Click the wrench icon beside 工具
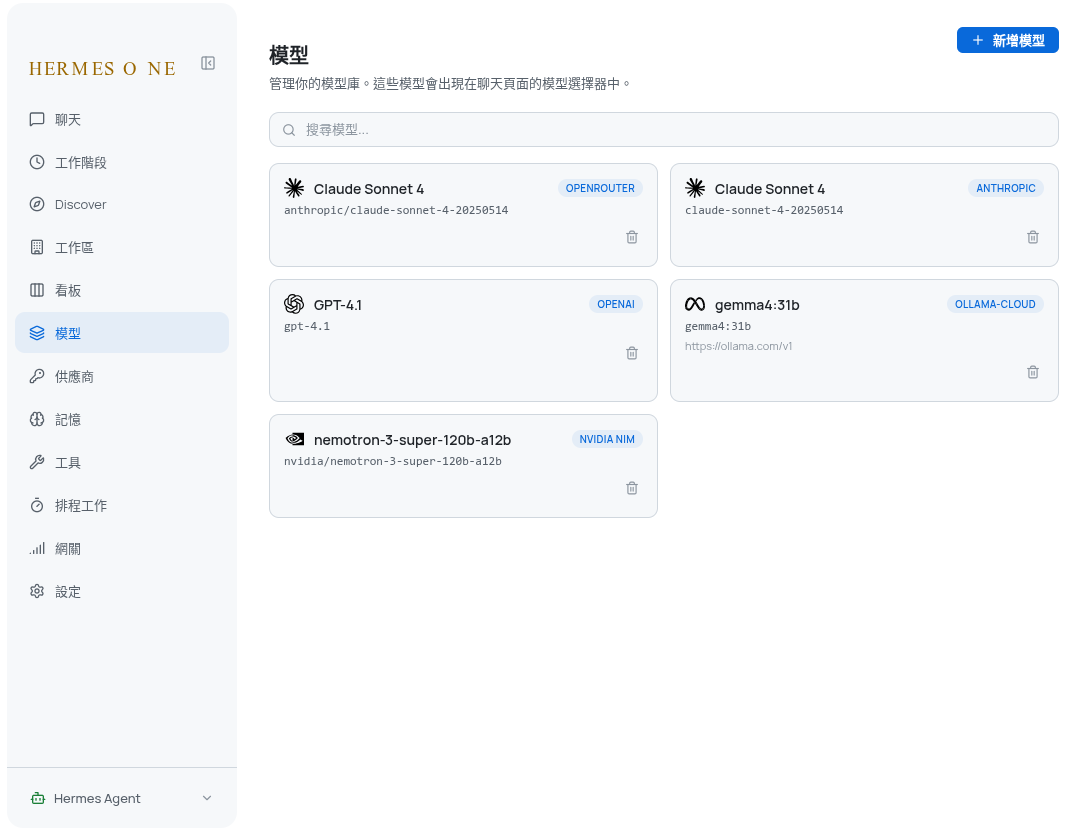 (x=37, y=462)
